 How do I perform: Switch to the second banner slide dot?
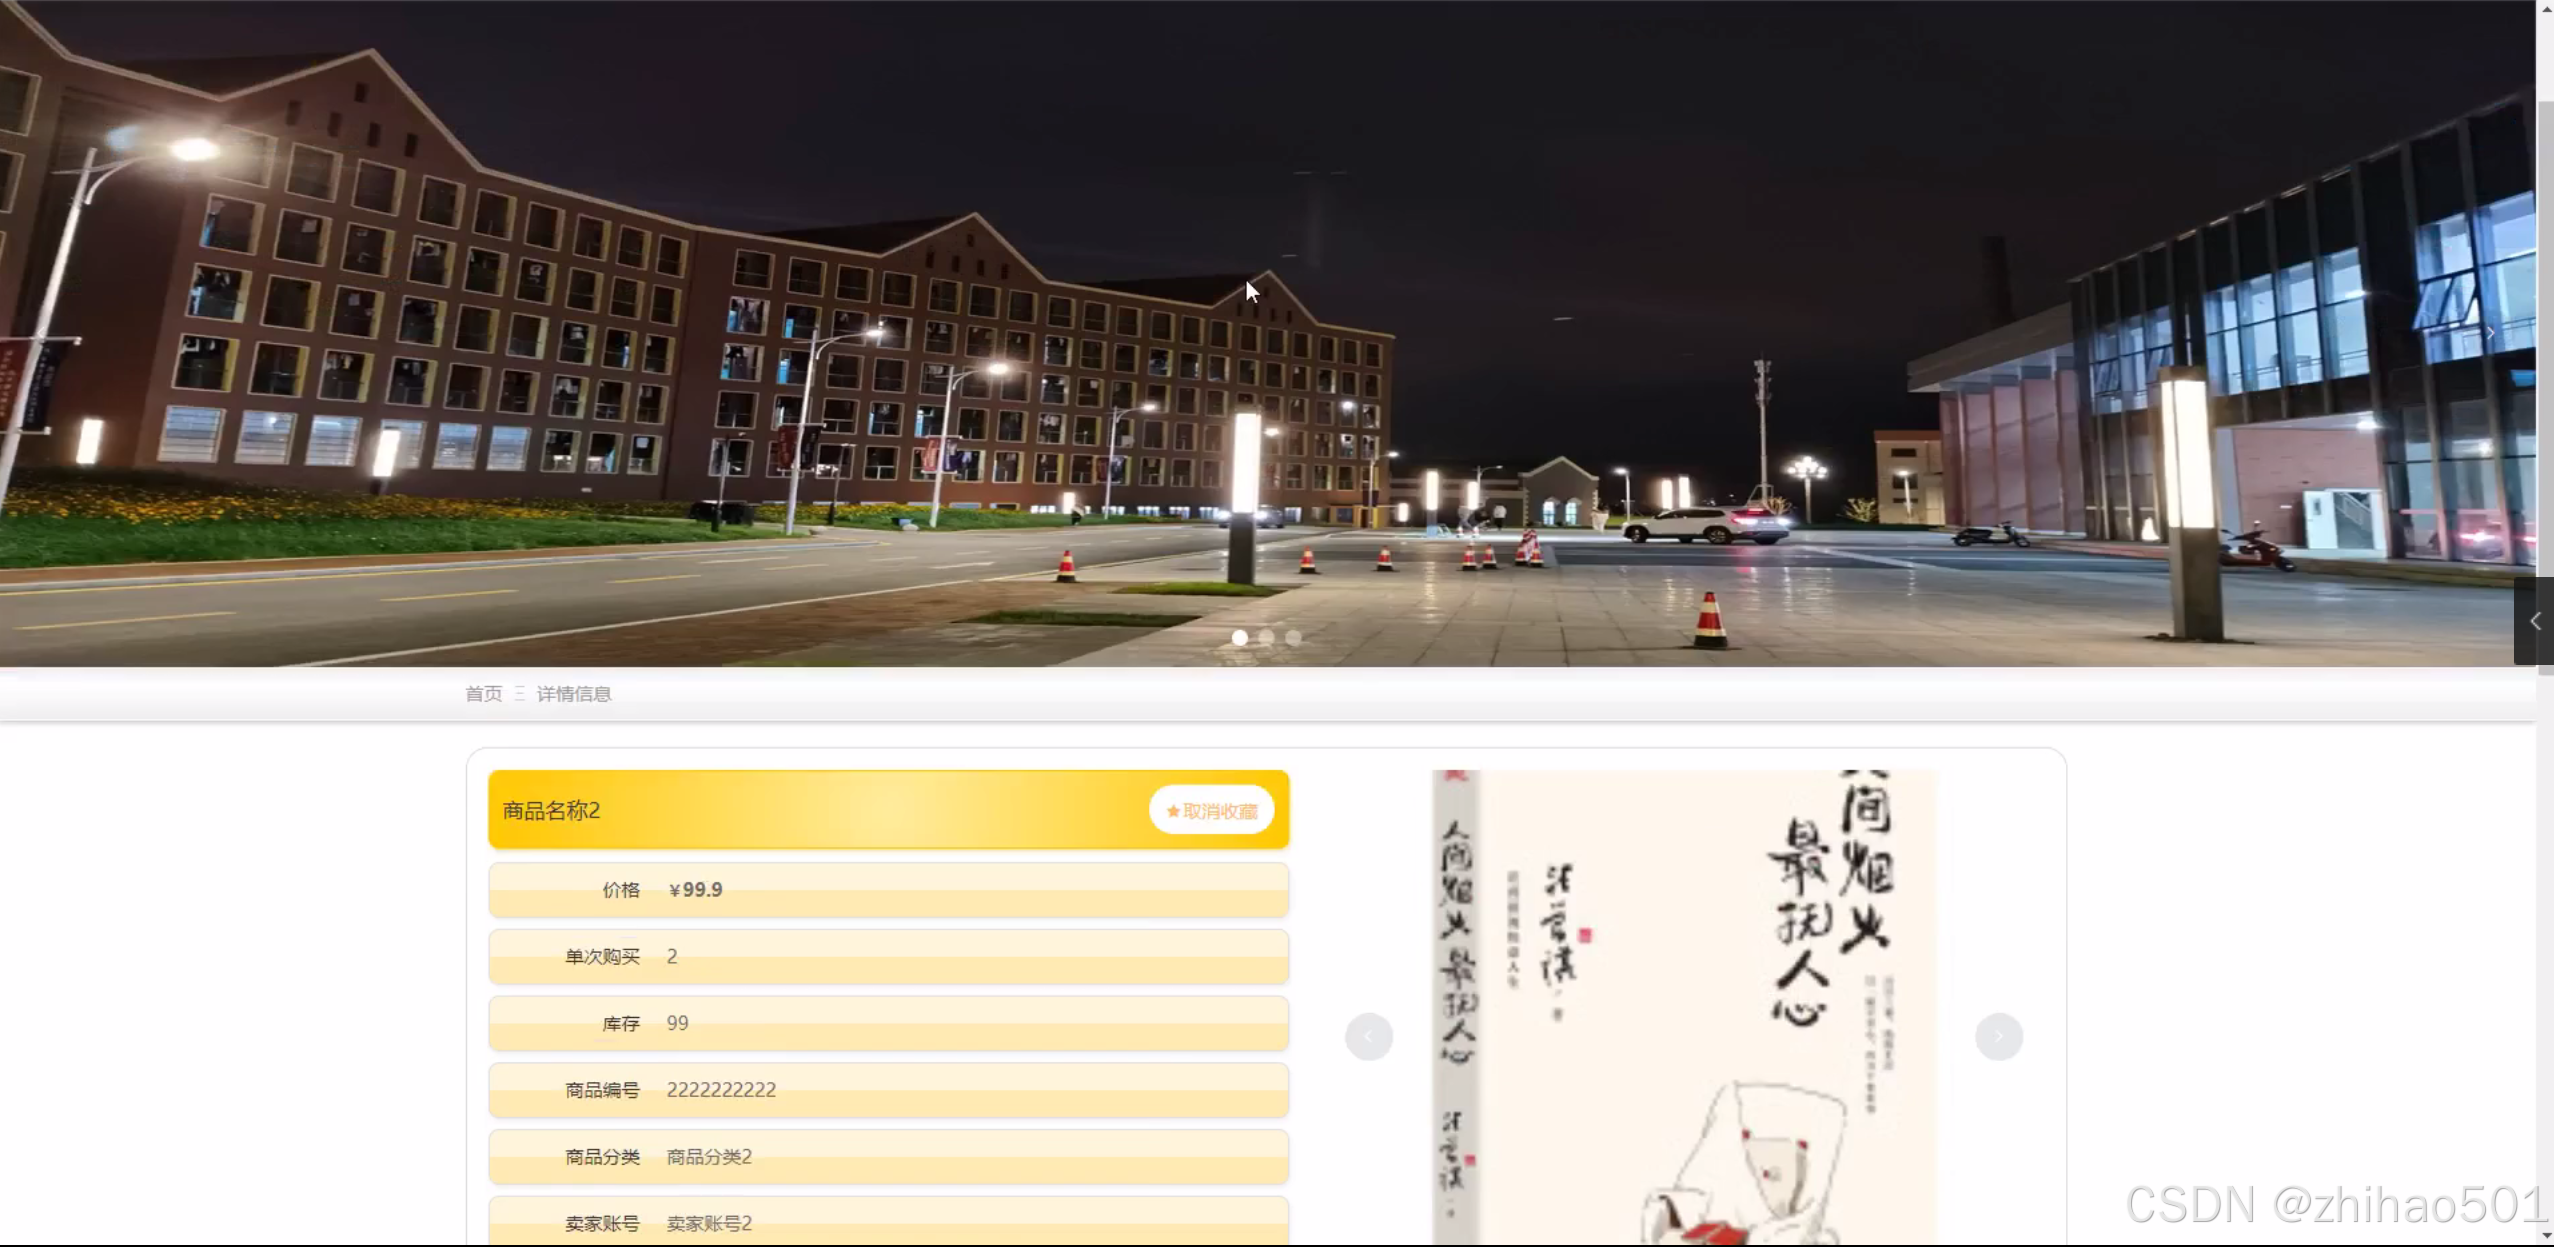point(1267,637)
